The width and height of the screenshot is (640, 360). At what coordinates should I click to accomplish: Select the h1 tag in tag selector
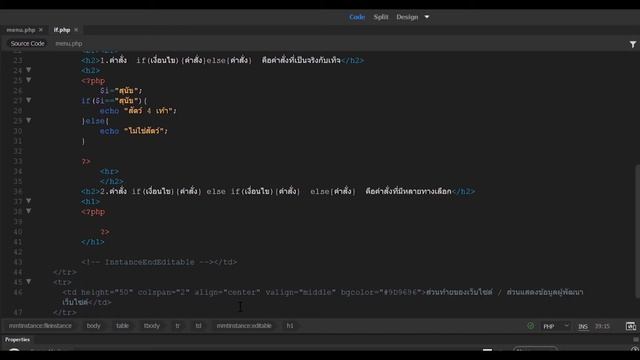click(x=290, y=326)
